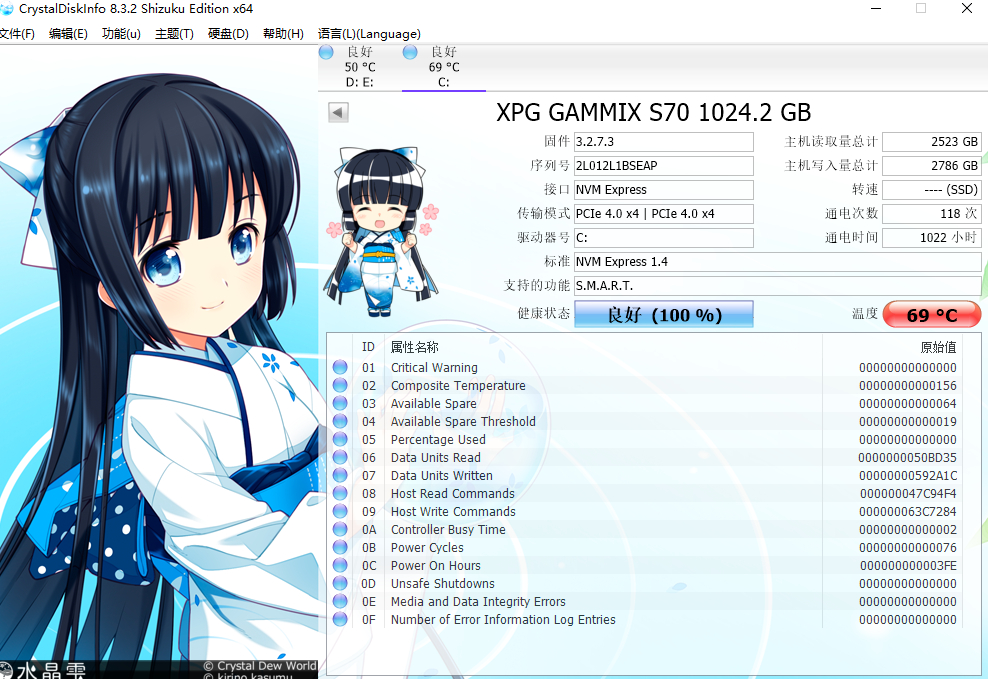Click status orb for Host Read Commands
988x679 pixels.
340,493
